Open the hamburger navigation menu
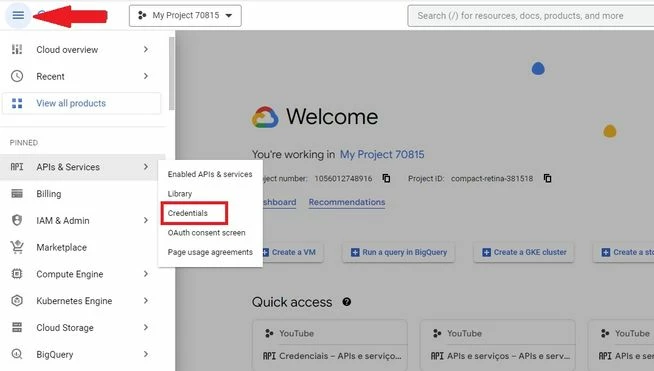The image size is (654, 371). click(18, 15)
